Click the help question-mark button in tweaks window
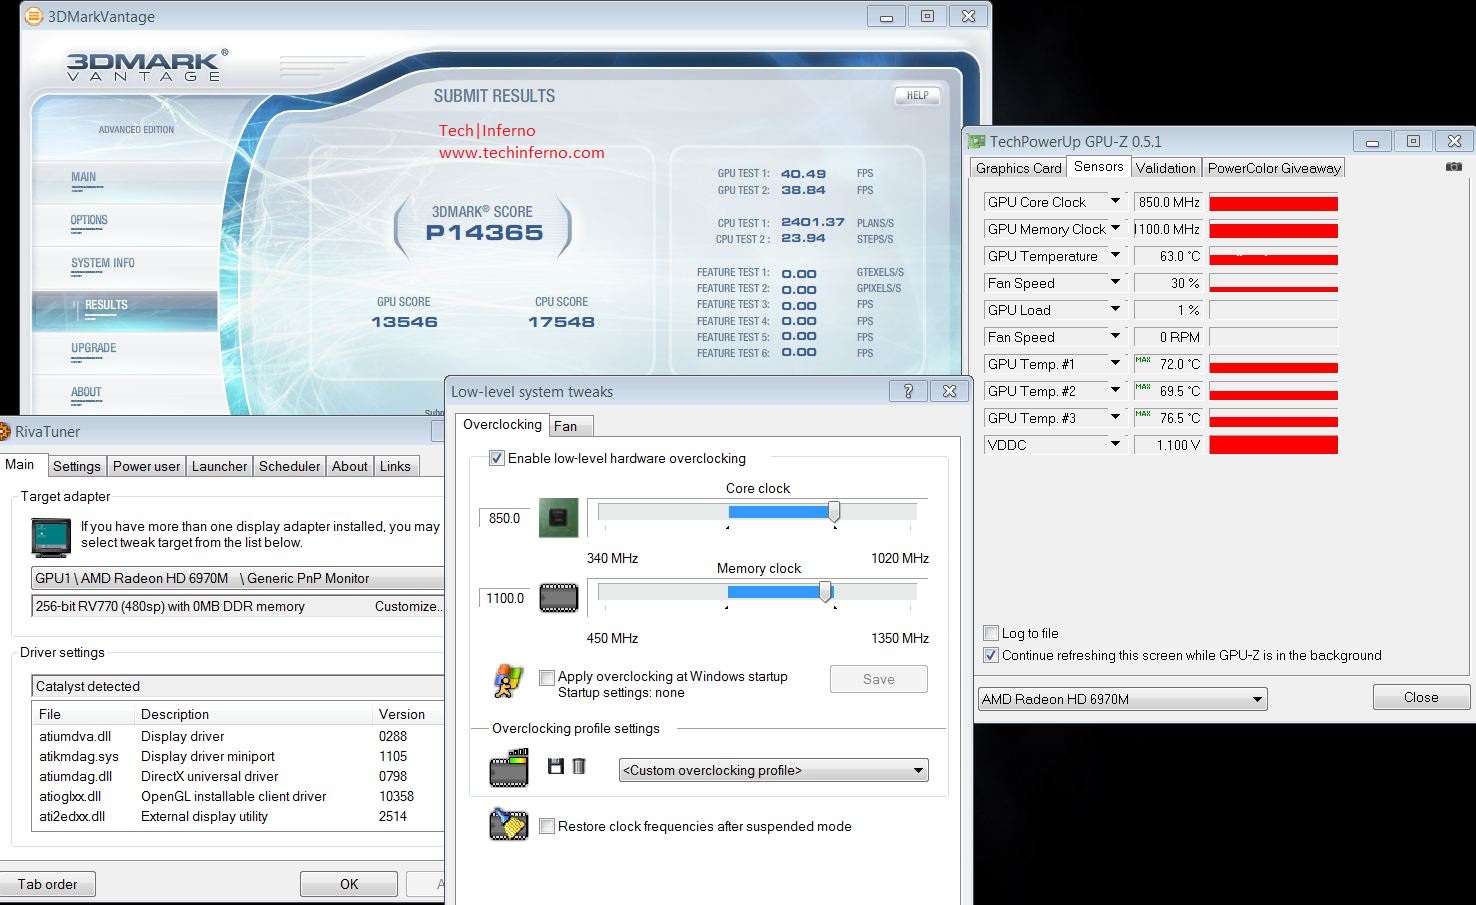Screen dimensions: 1476x905 (x=908, y=391)
